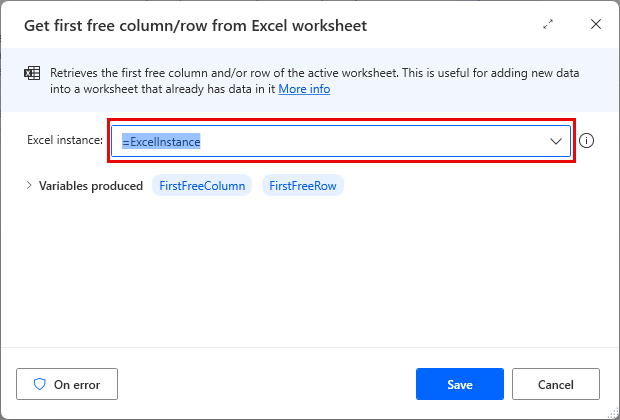The image size is (620, 420).
Task: Click the "Excel instance:" field label
Action: pyautogui.click(x=65, y=140)
